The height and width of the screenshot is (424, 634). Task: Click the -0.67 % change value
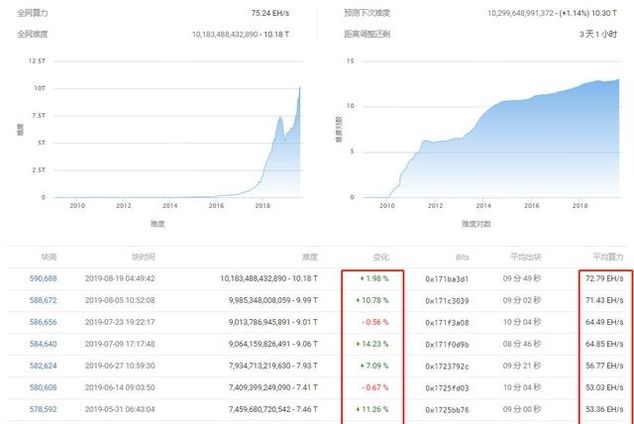(375, 388)
